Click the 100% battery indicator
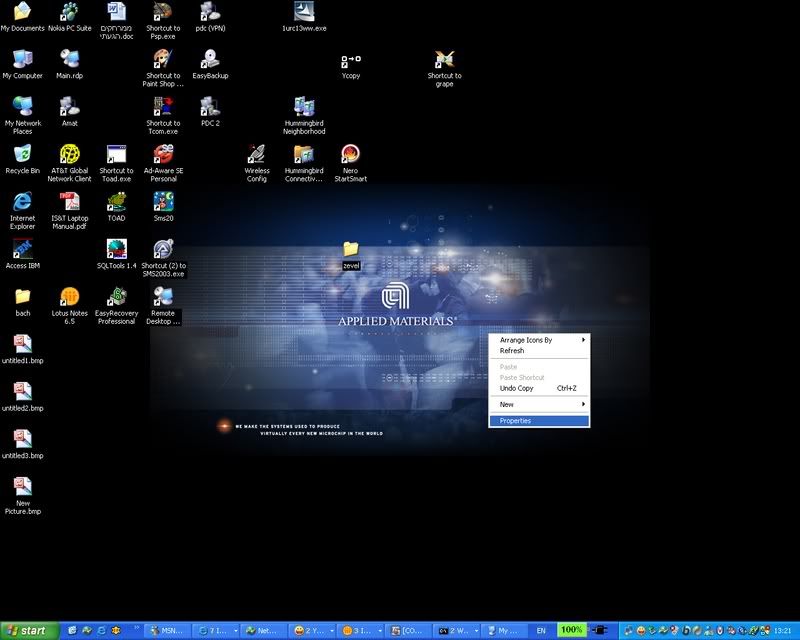800x640 pixels. [x=571, y=630]
